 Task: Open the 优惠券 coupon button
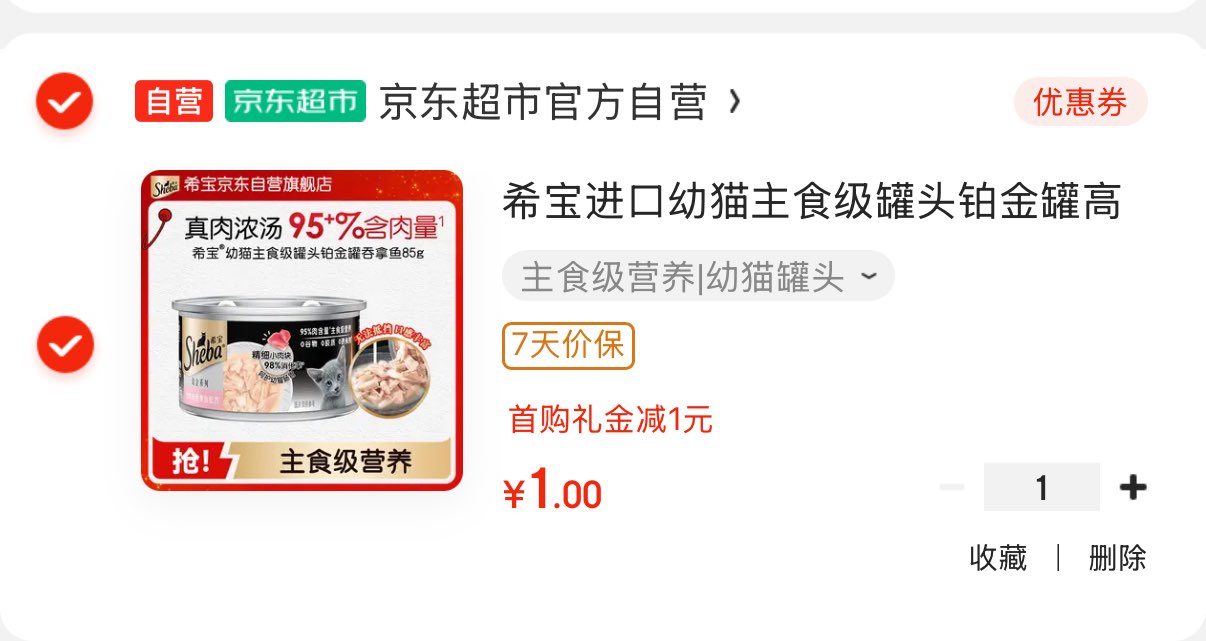point(1080,102)
